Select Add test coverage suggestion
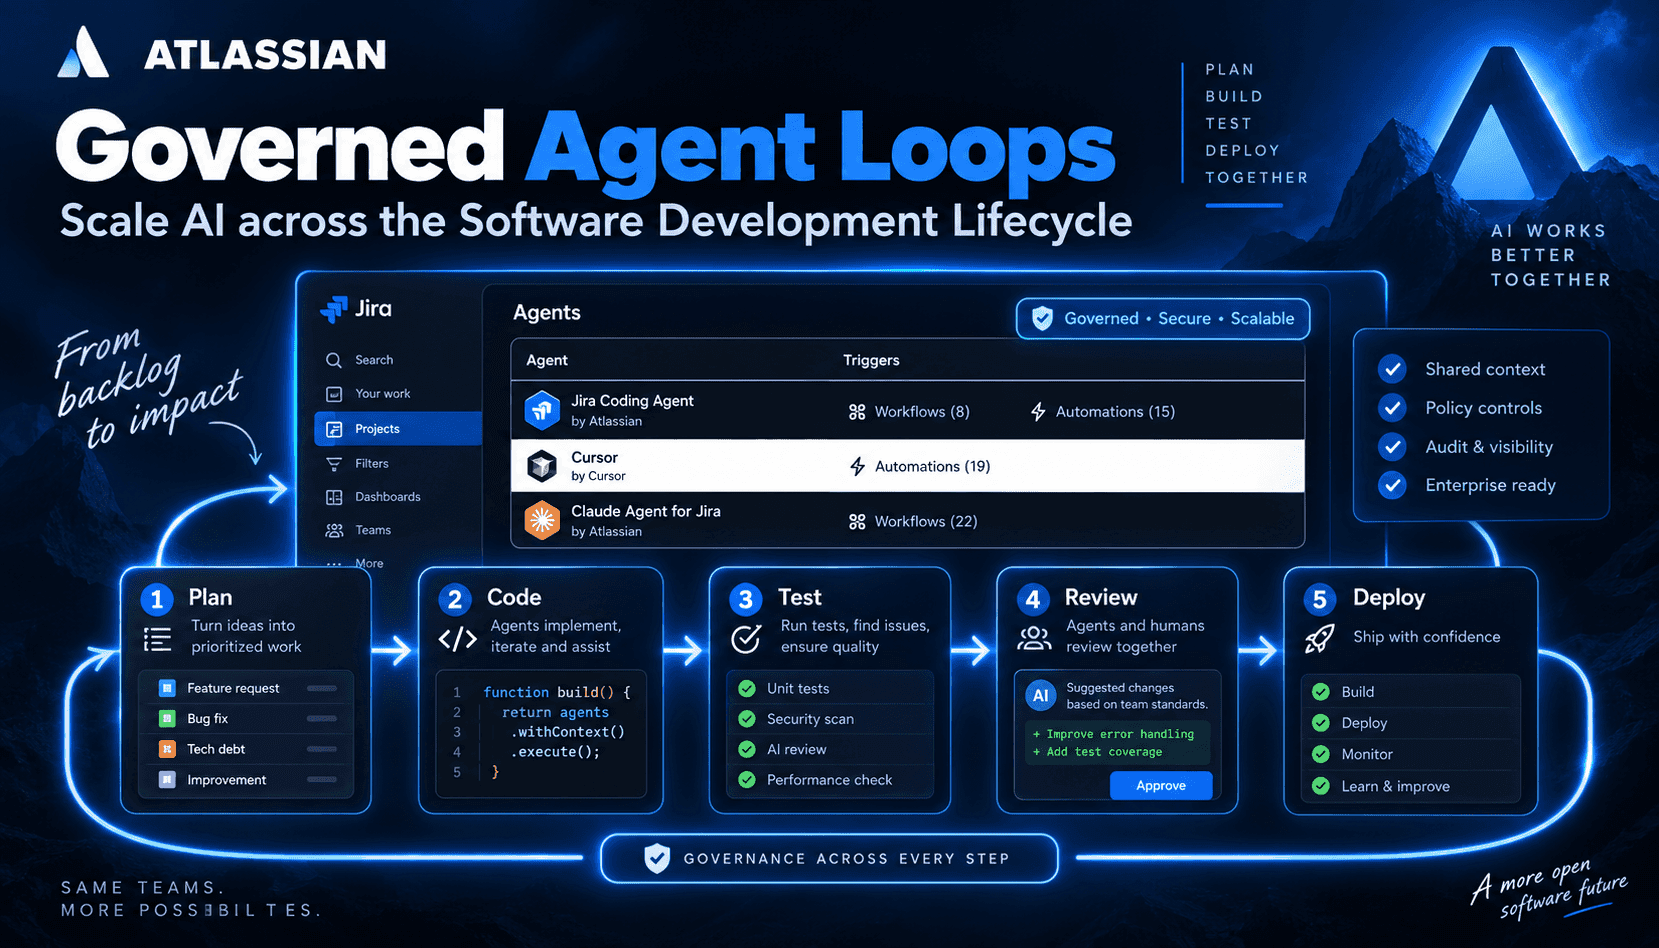This screenshot has width=1659, height=948. pyautogui.click(x=1097, y=752)
